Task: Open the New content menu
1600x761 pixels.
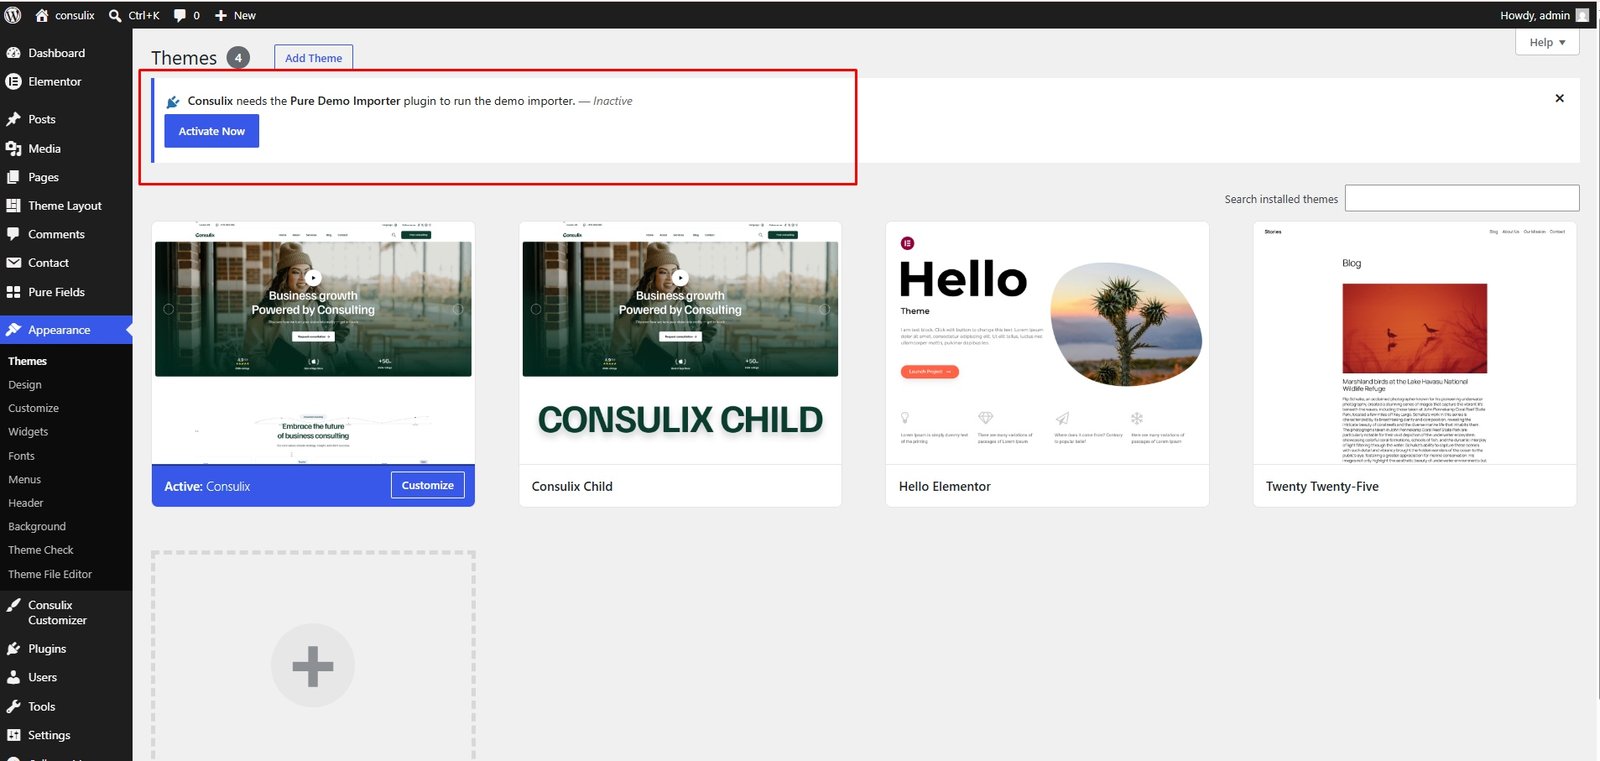Action: point(235,15)
